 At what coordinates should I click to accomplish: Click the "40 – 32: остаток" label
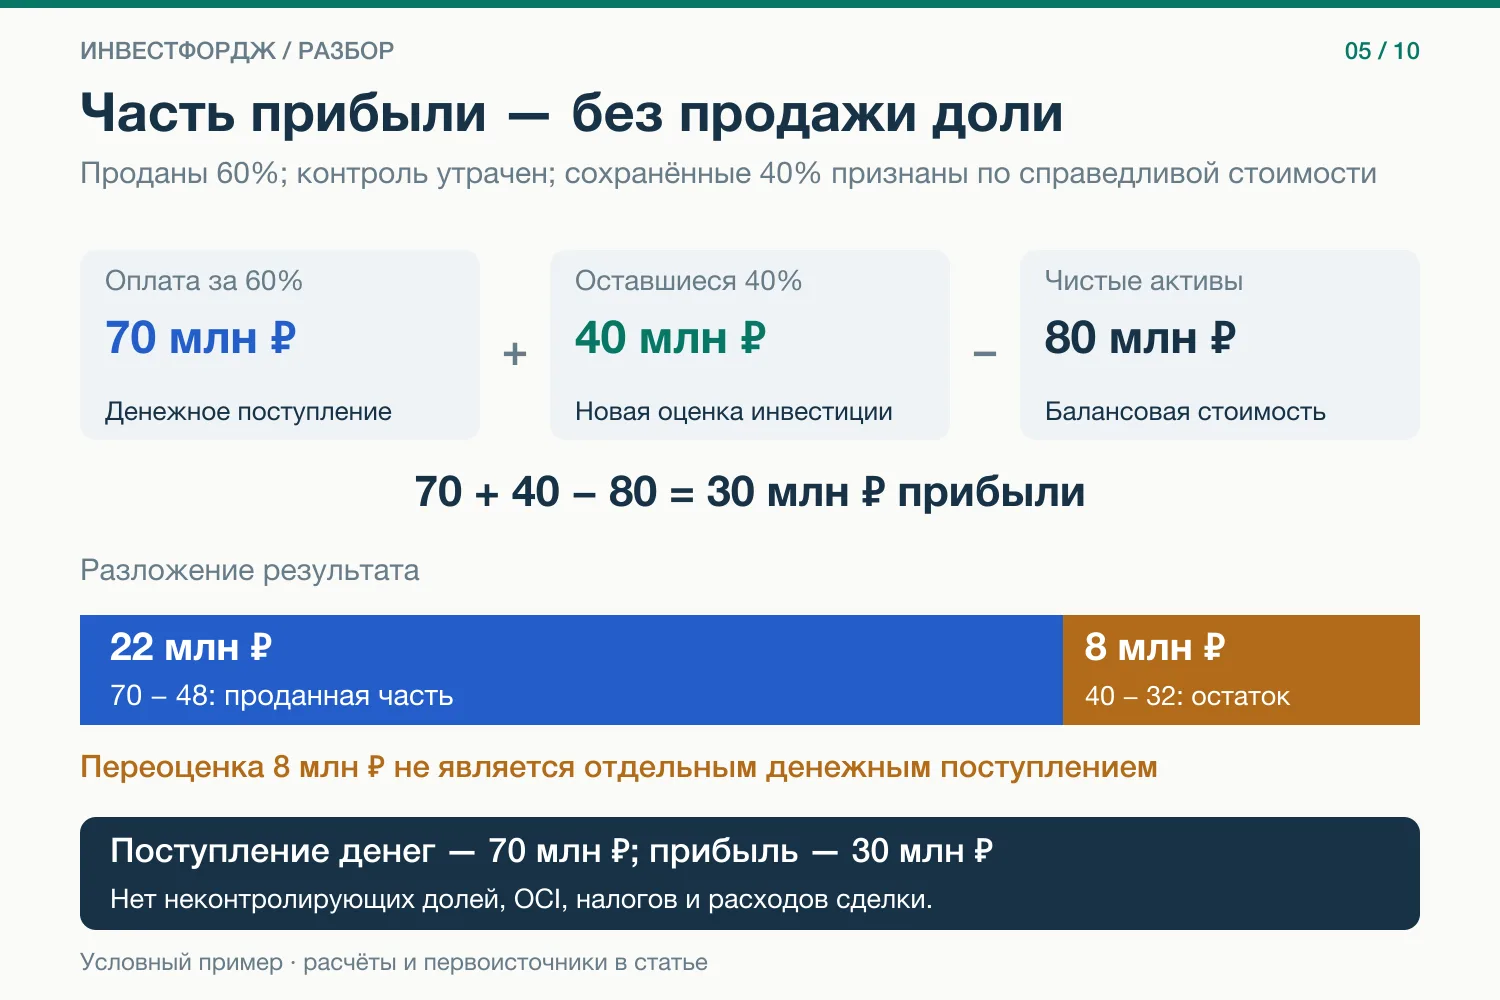point(1187,696)
